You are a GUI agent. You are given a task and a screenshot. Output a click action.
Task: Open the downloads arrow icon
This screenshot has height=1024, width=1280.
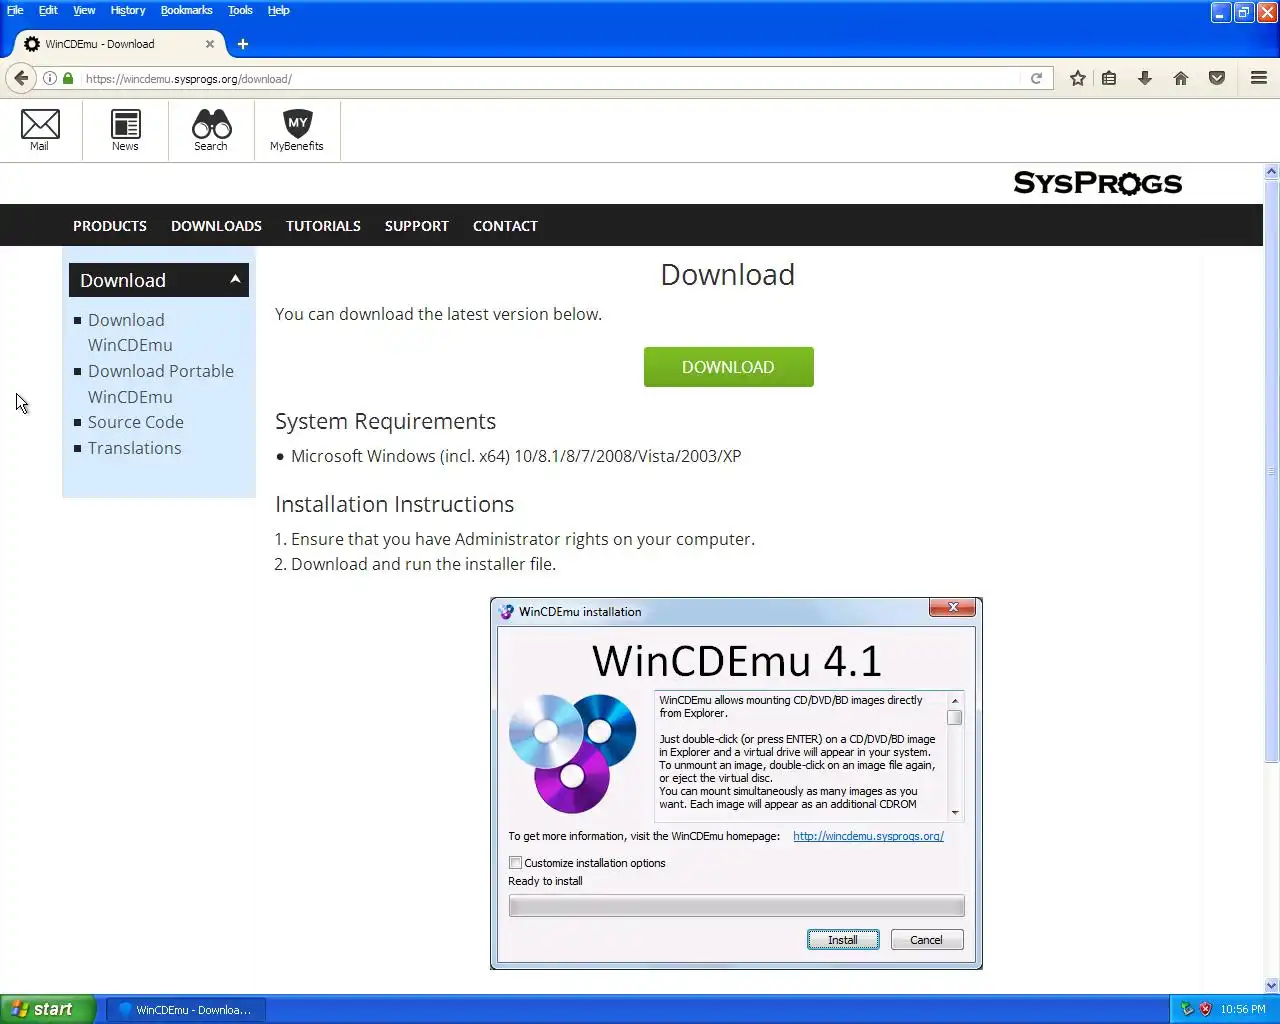click(x=1145, y=78)
